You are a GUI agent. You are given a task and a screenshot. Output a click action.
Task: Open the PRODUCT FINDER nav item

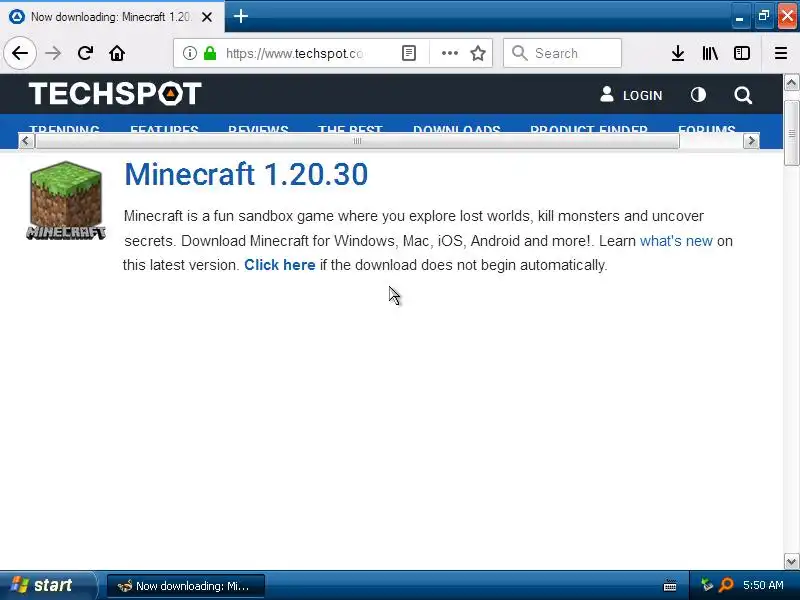click(x=589, y=129)
